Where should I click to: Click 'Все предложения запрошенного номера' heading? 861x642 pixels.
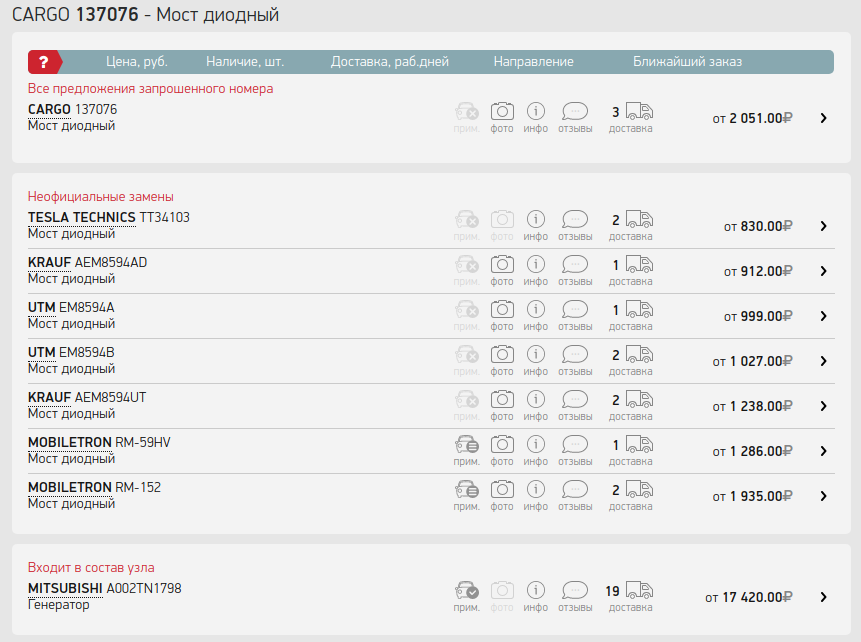pos(150,88)
